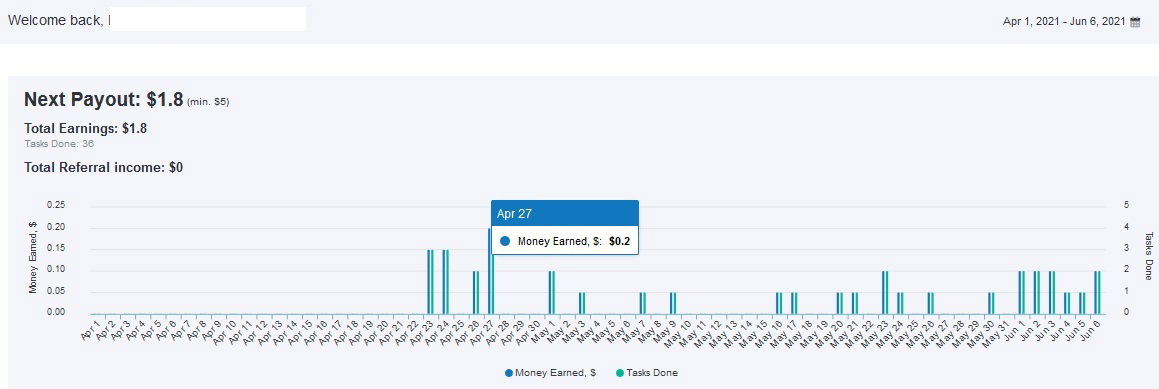Click the May 23 bar in chart
1159x389 pixels.
coord(885,292)
